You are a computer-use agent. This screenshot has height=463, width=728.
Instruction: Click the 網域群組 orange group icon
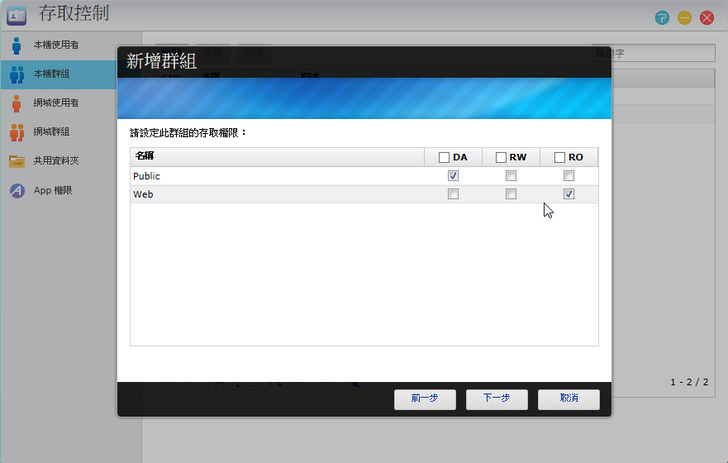point(17,132)
